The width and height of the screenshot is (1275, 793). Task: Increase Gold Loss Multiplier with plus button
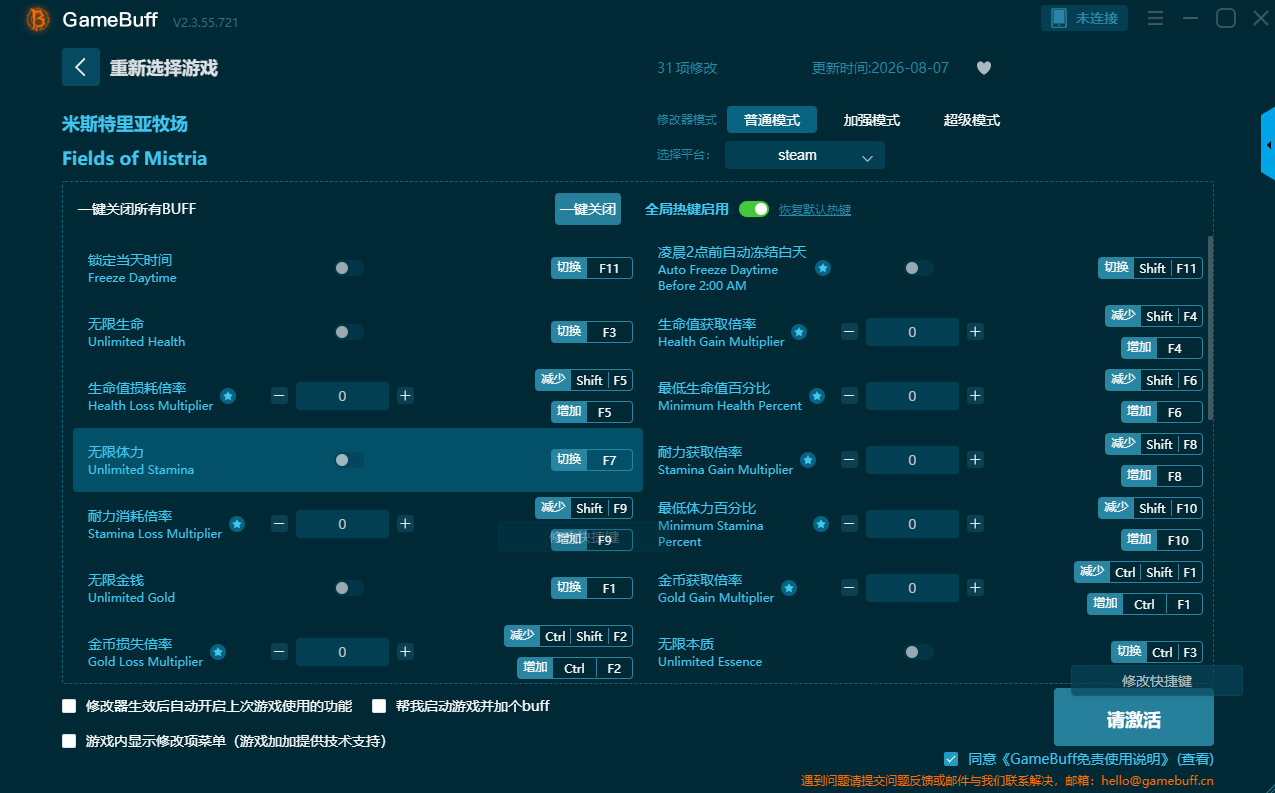point(405,652)
